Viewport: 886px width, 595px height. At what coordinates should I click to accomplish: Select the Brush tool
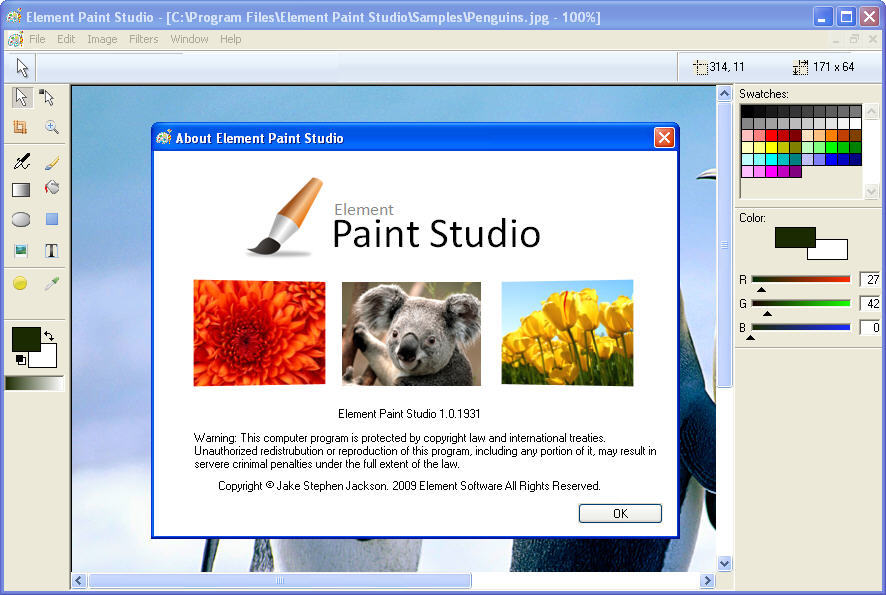tap(51, 161)
